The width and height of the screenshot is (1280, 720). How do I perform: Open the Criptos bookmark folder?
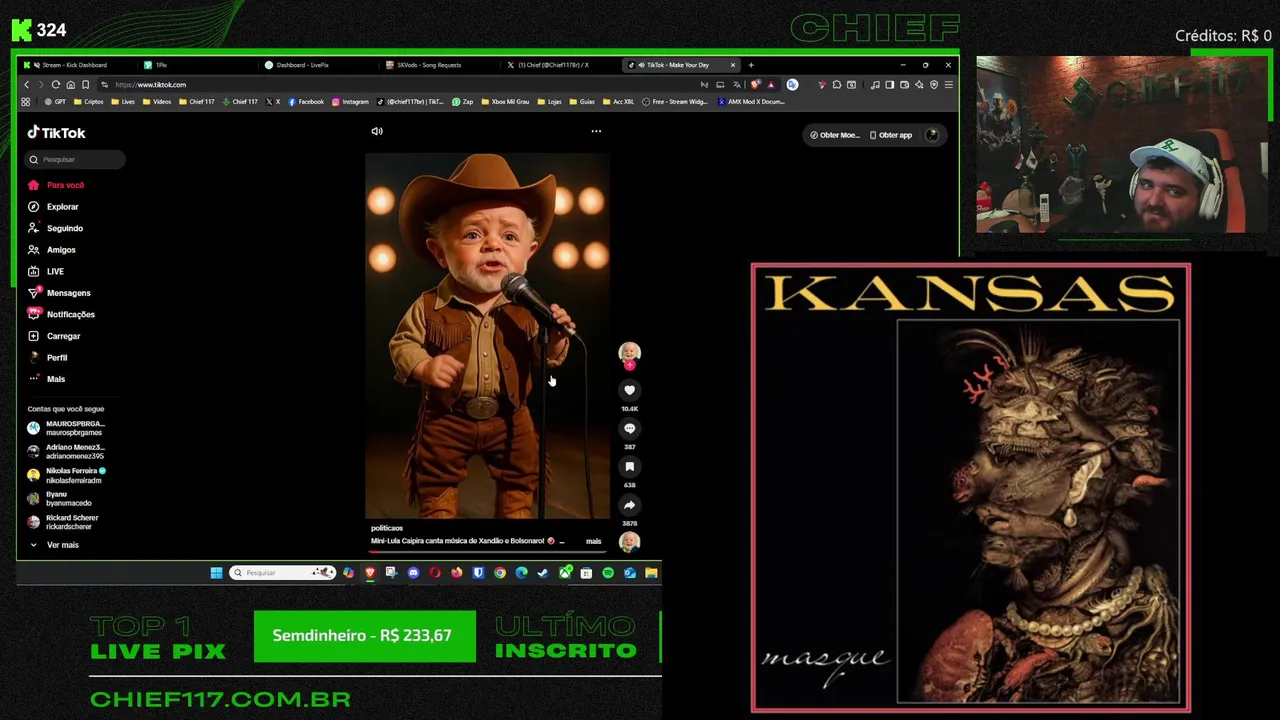pyautogui.click(x=88, y=102)
